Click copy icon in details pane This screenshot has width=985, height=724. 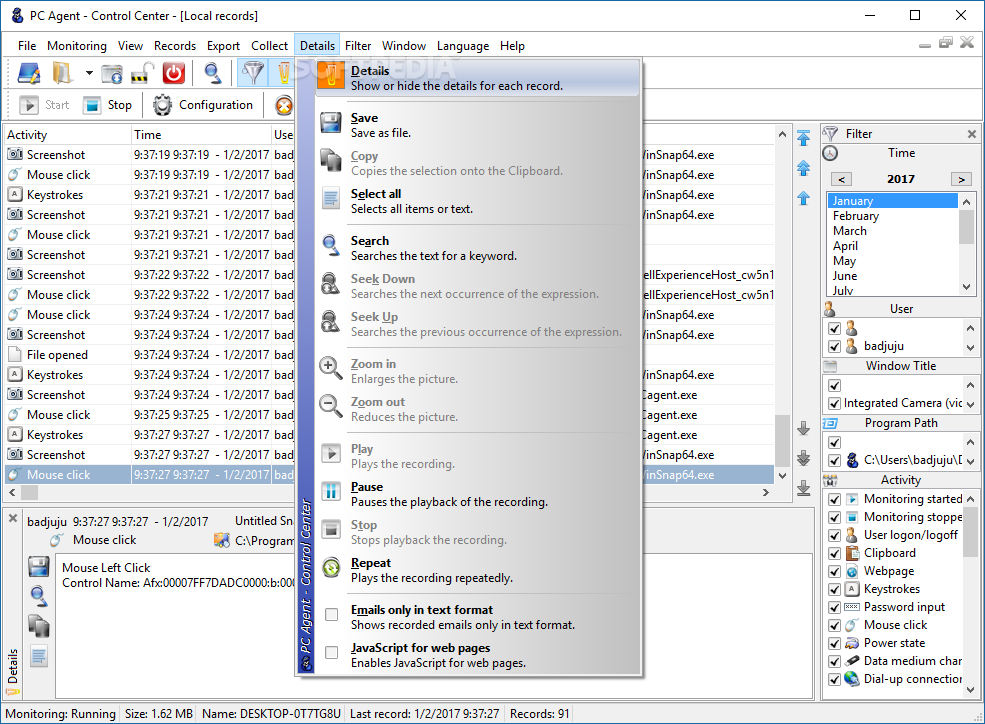coord(38,626)
